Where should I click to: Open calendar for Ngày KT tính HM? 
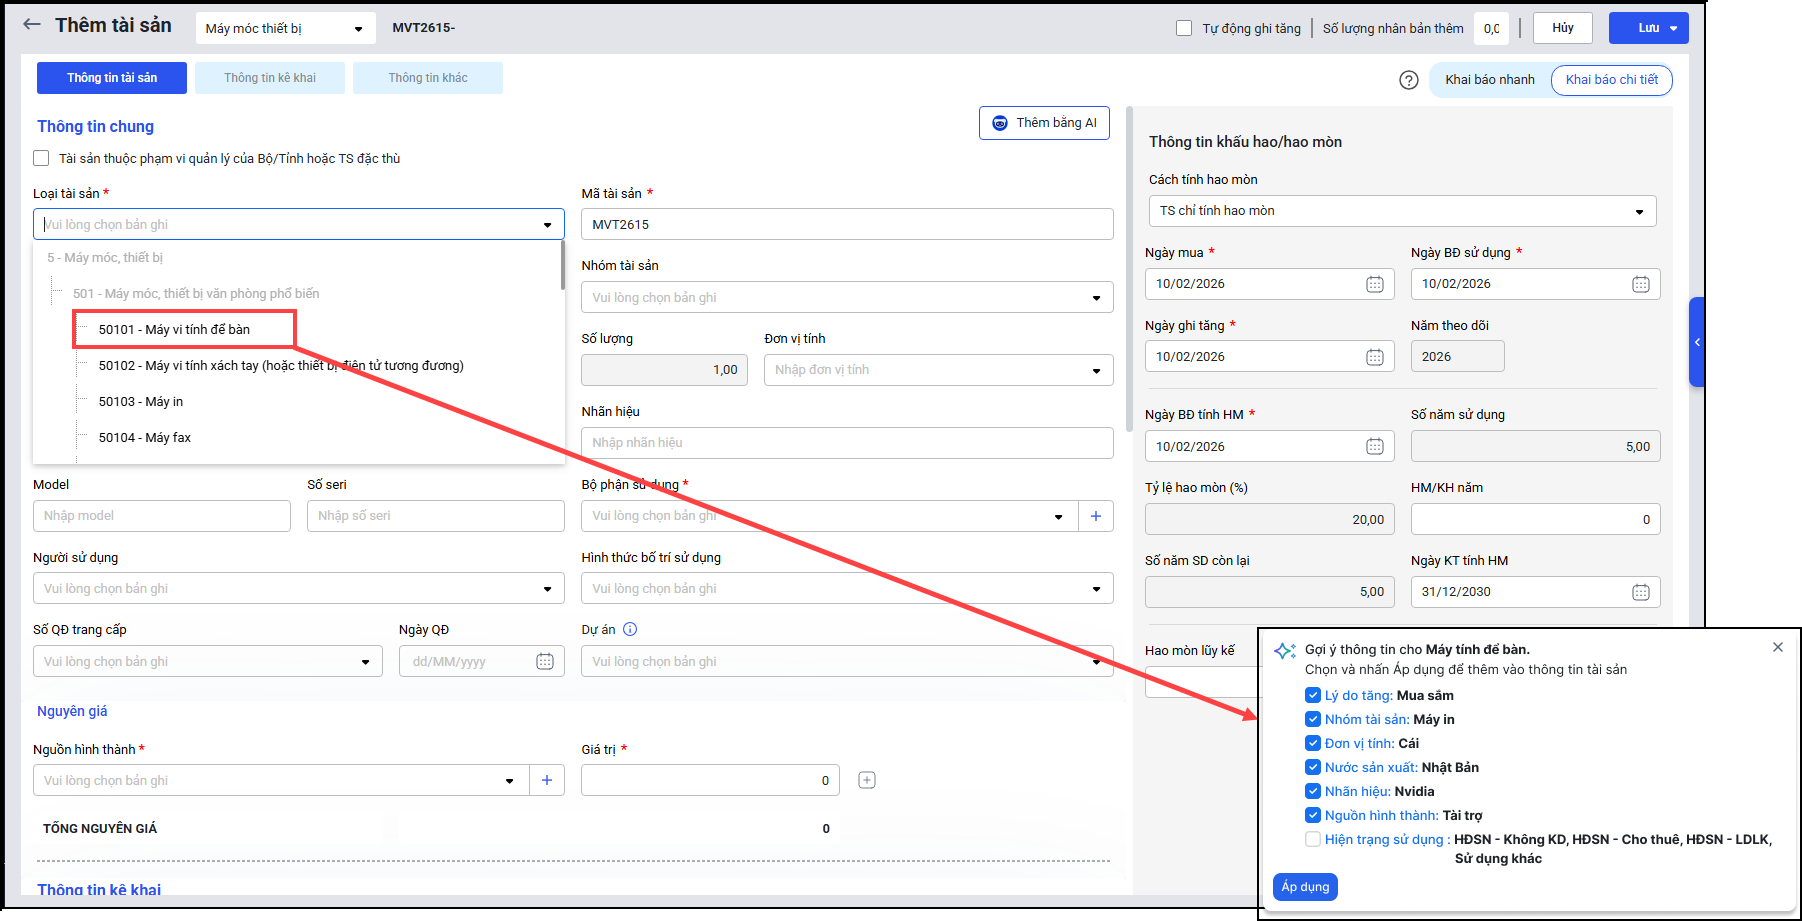[1640, 592]
